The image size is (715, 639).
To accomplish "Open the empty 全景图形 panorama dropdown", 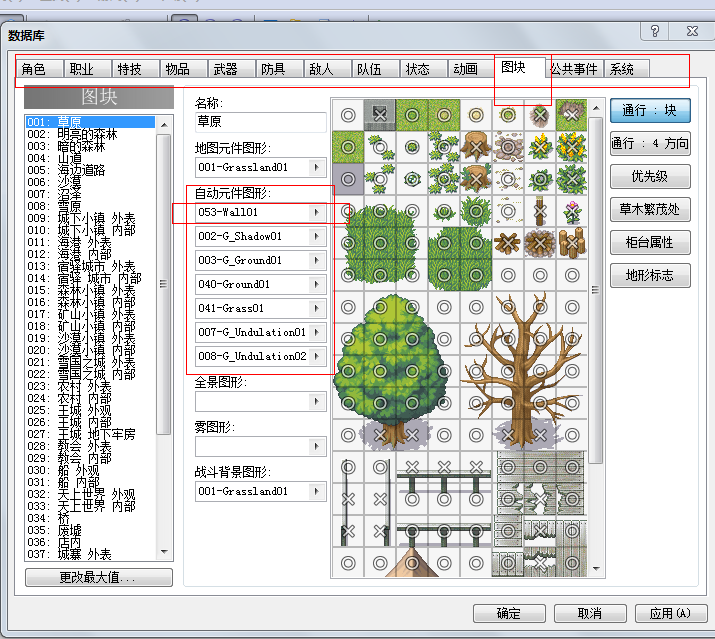I will (x=316, y=401).
